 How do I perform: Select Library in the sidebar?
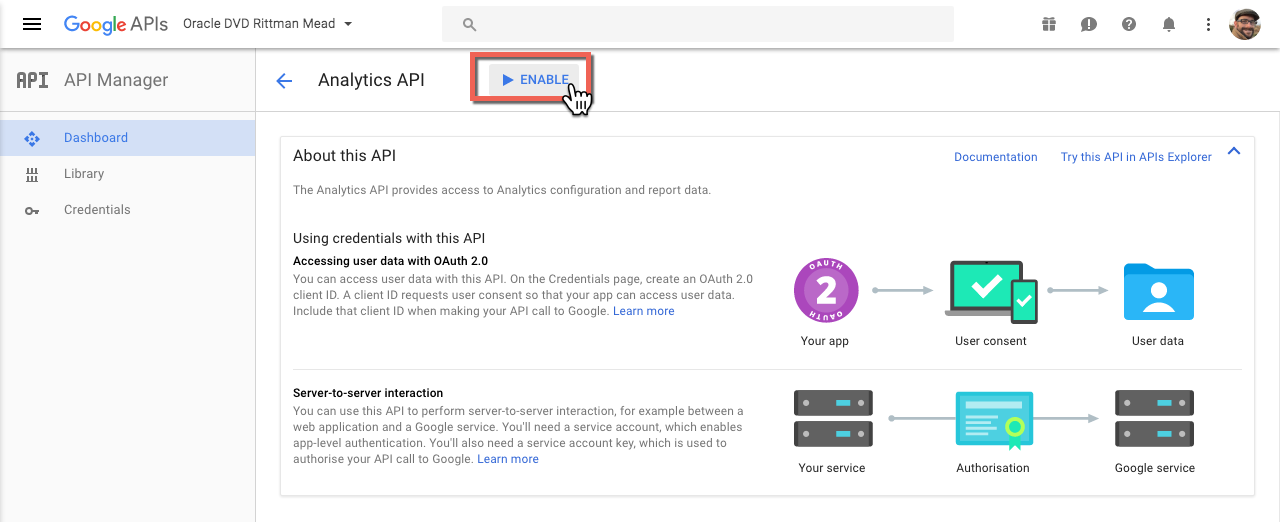[128, 174]
